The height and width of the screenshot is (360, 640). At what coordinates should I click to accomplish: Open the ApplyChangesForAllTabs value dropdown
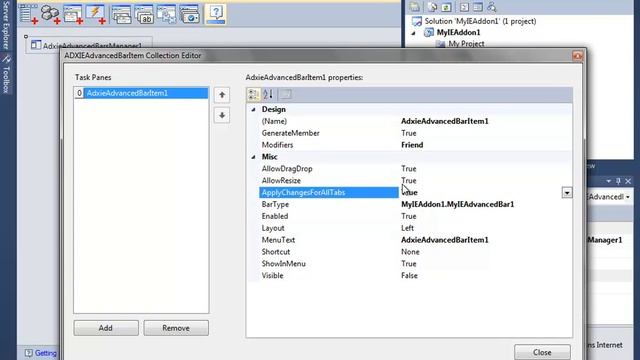coord(567,193)
